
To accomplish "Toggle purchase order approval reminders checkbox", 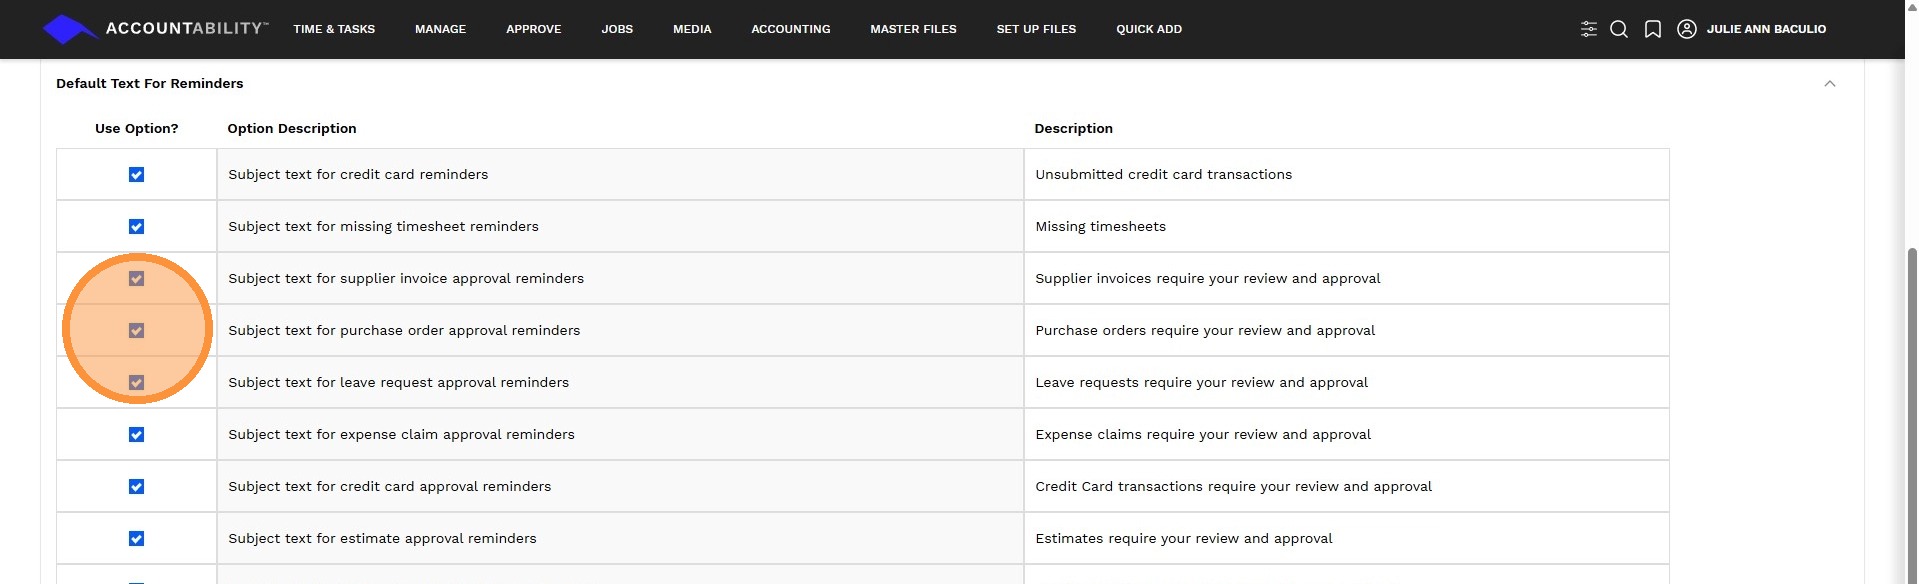I will (137, 331).
